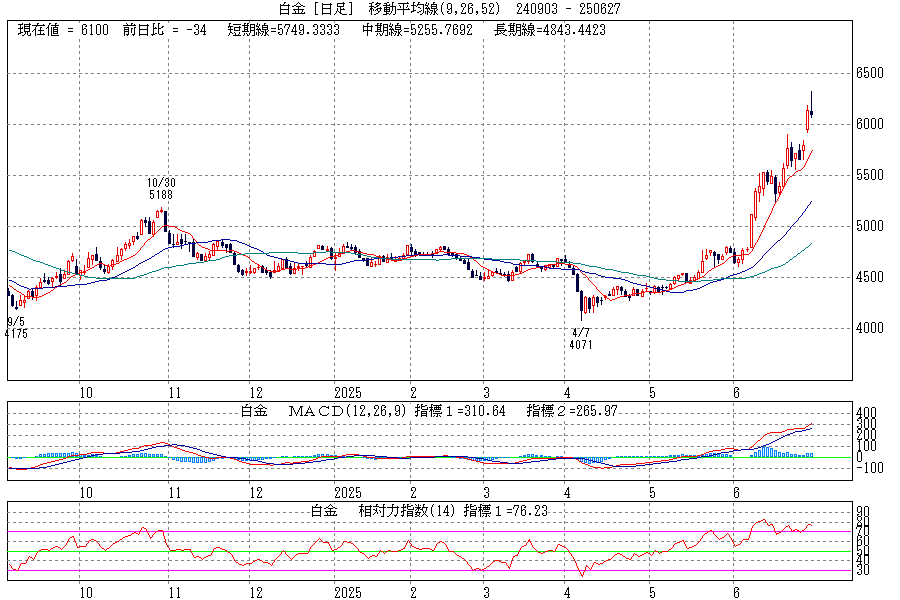Click the 5000 price axis label
Image resolution: width=900 pixels, height=600 pixels.
click(868, 226)
